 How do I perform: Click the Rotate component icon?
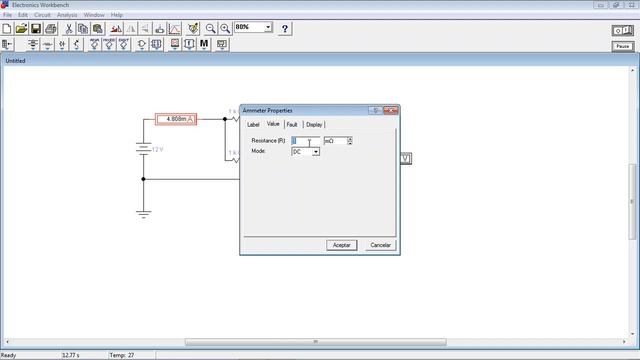116,29
